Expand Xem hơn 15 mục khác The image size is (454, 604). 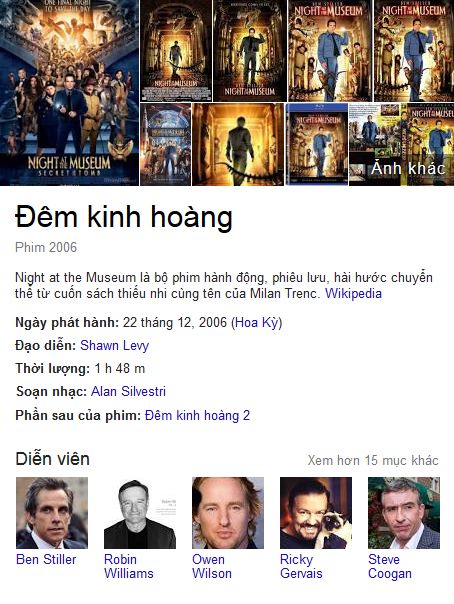point(373,460)
